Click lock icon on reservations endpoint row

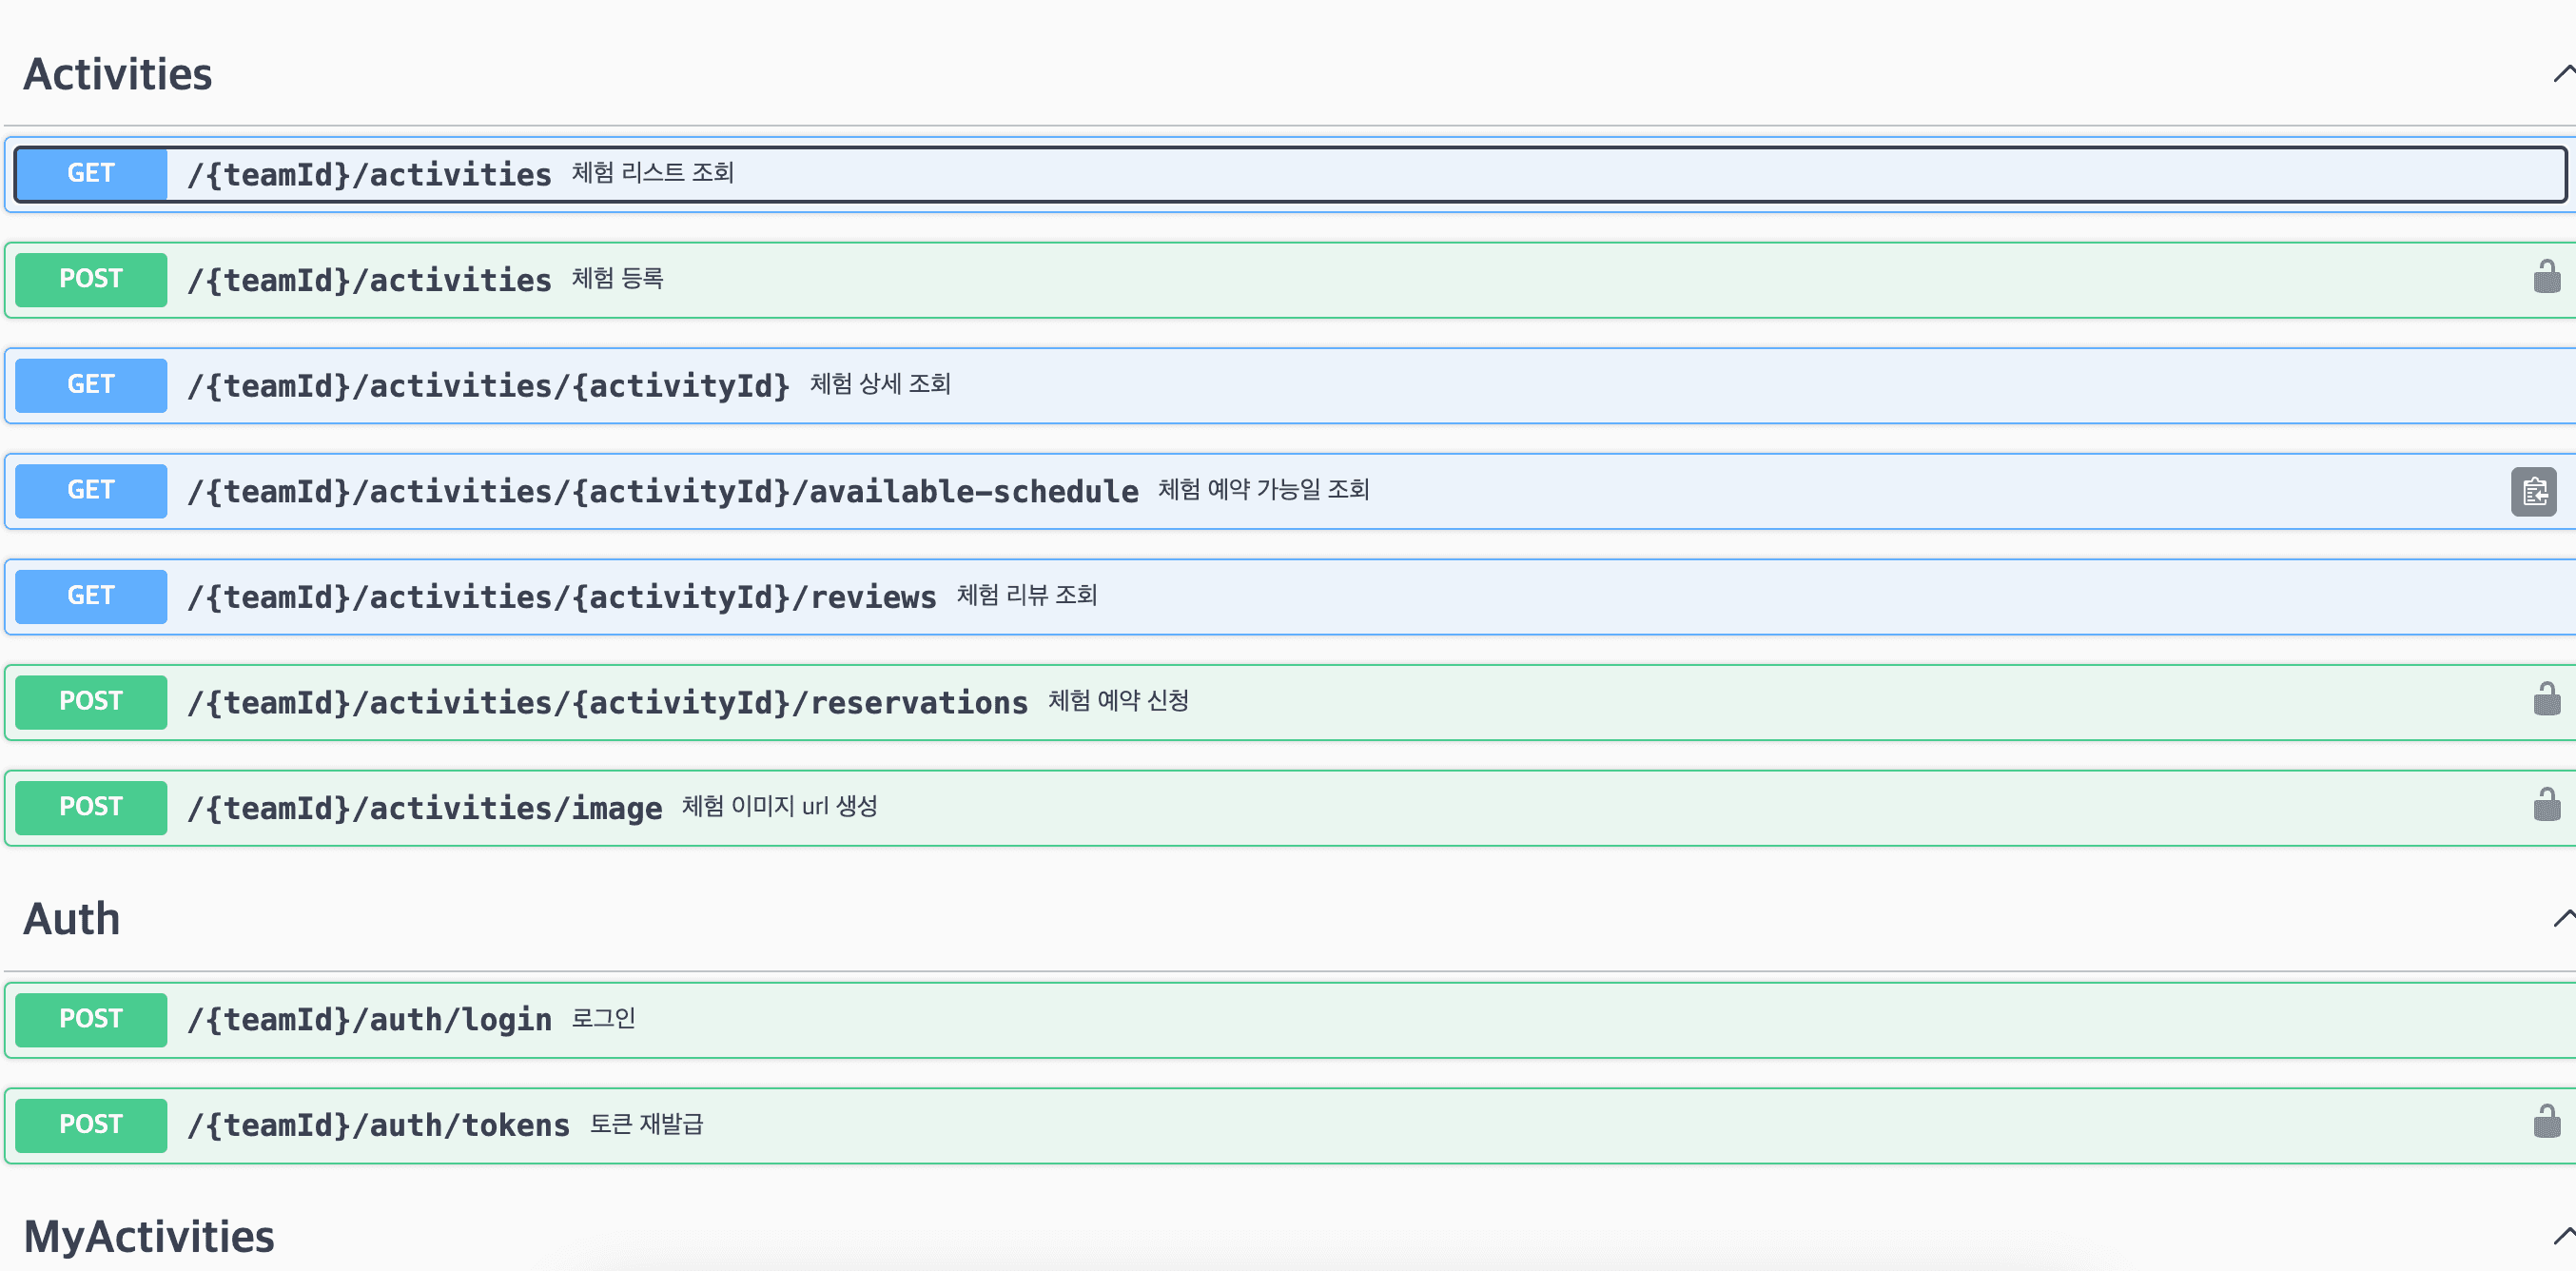2546,699
